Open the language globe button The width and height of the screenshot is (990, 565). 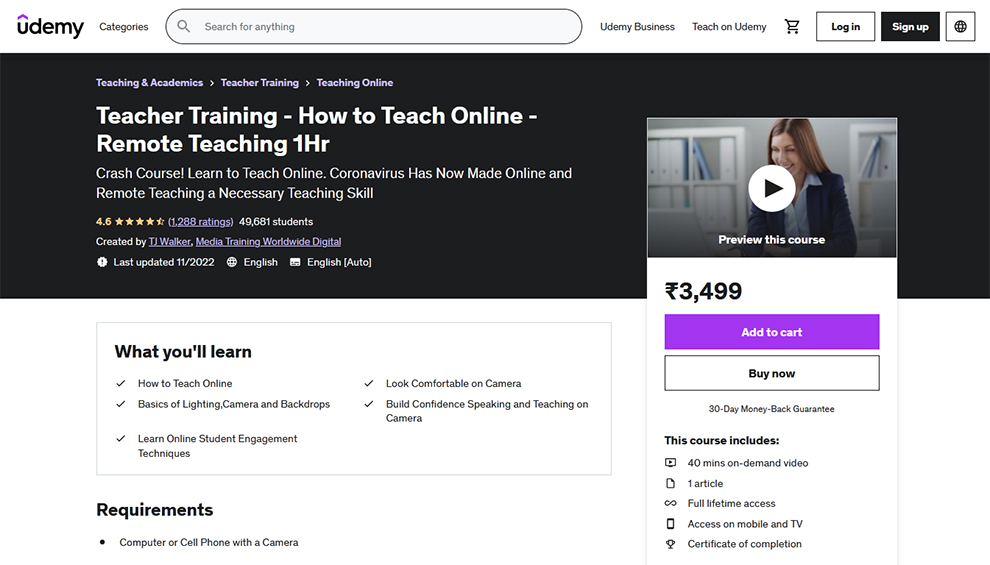(960, 27)
